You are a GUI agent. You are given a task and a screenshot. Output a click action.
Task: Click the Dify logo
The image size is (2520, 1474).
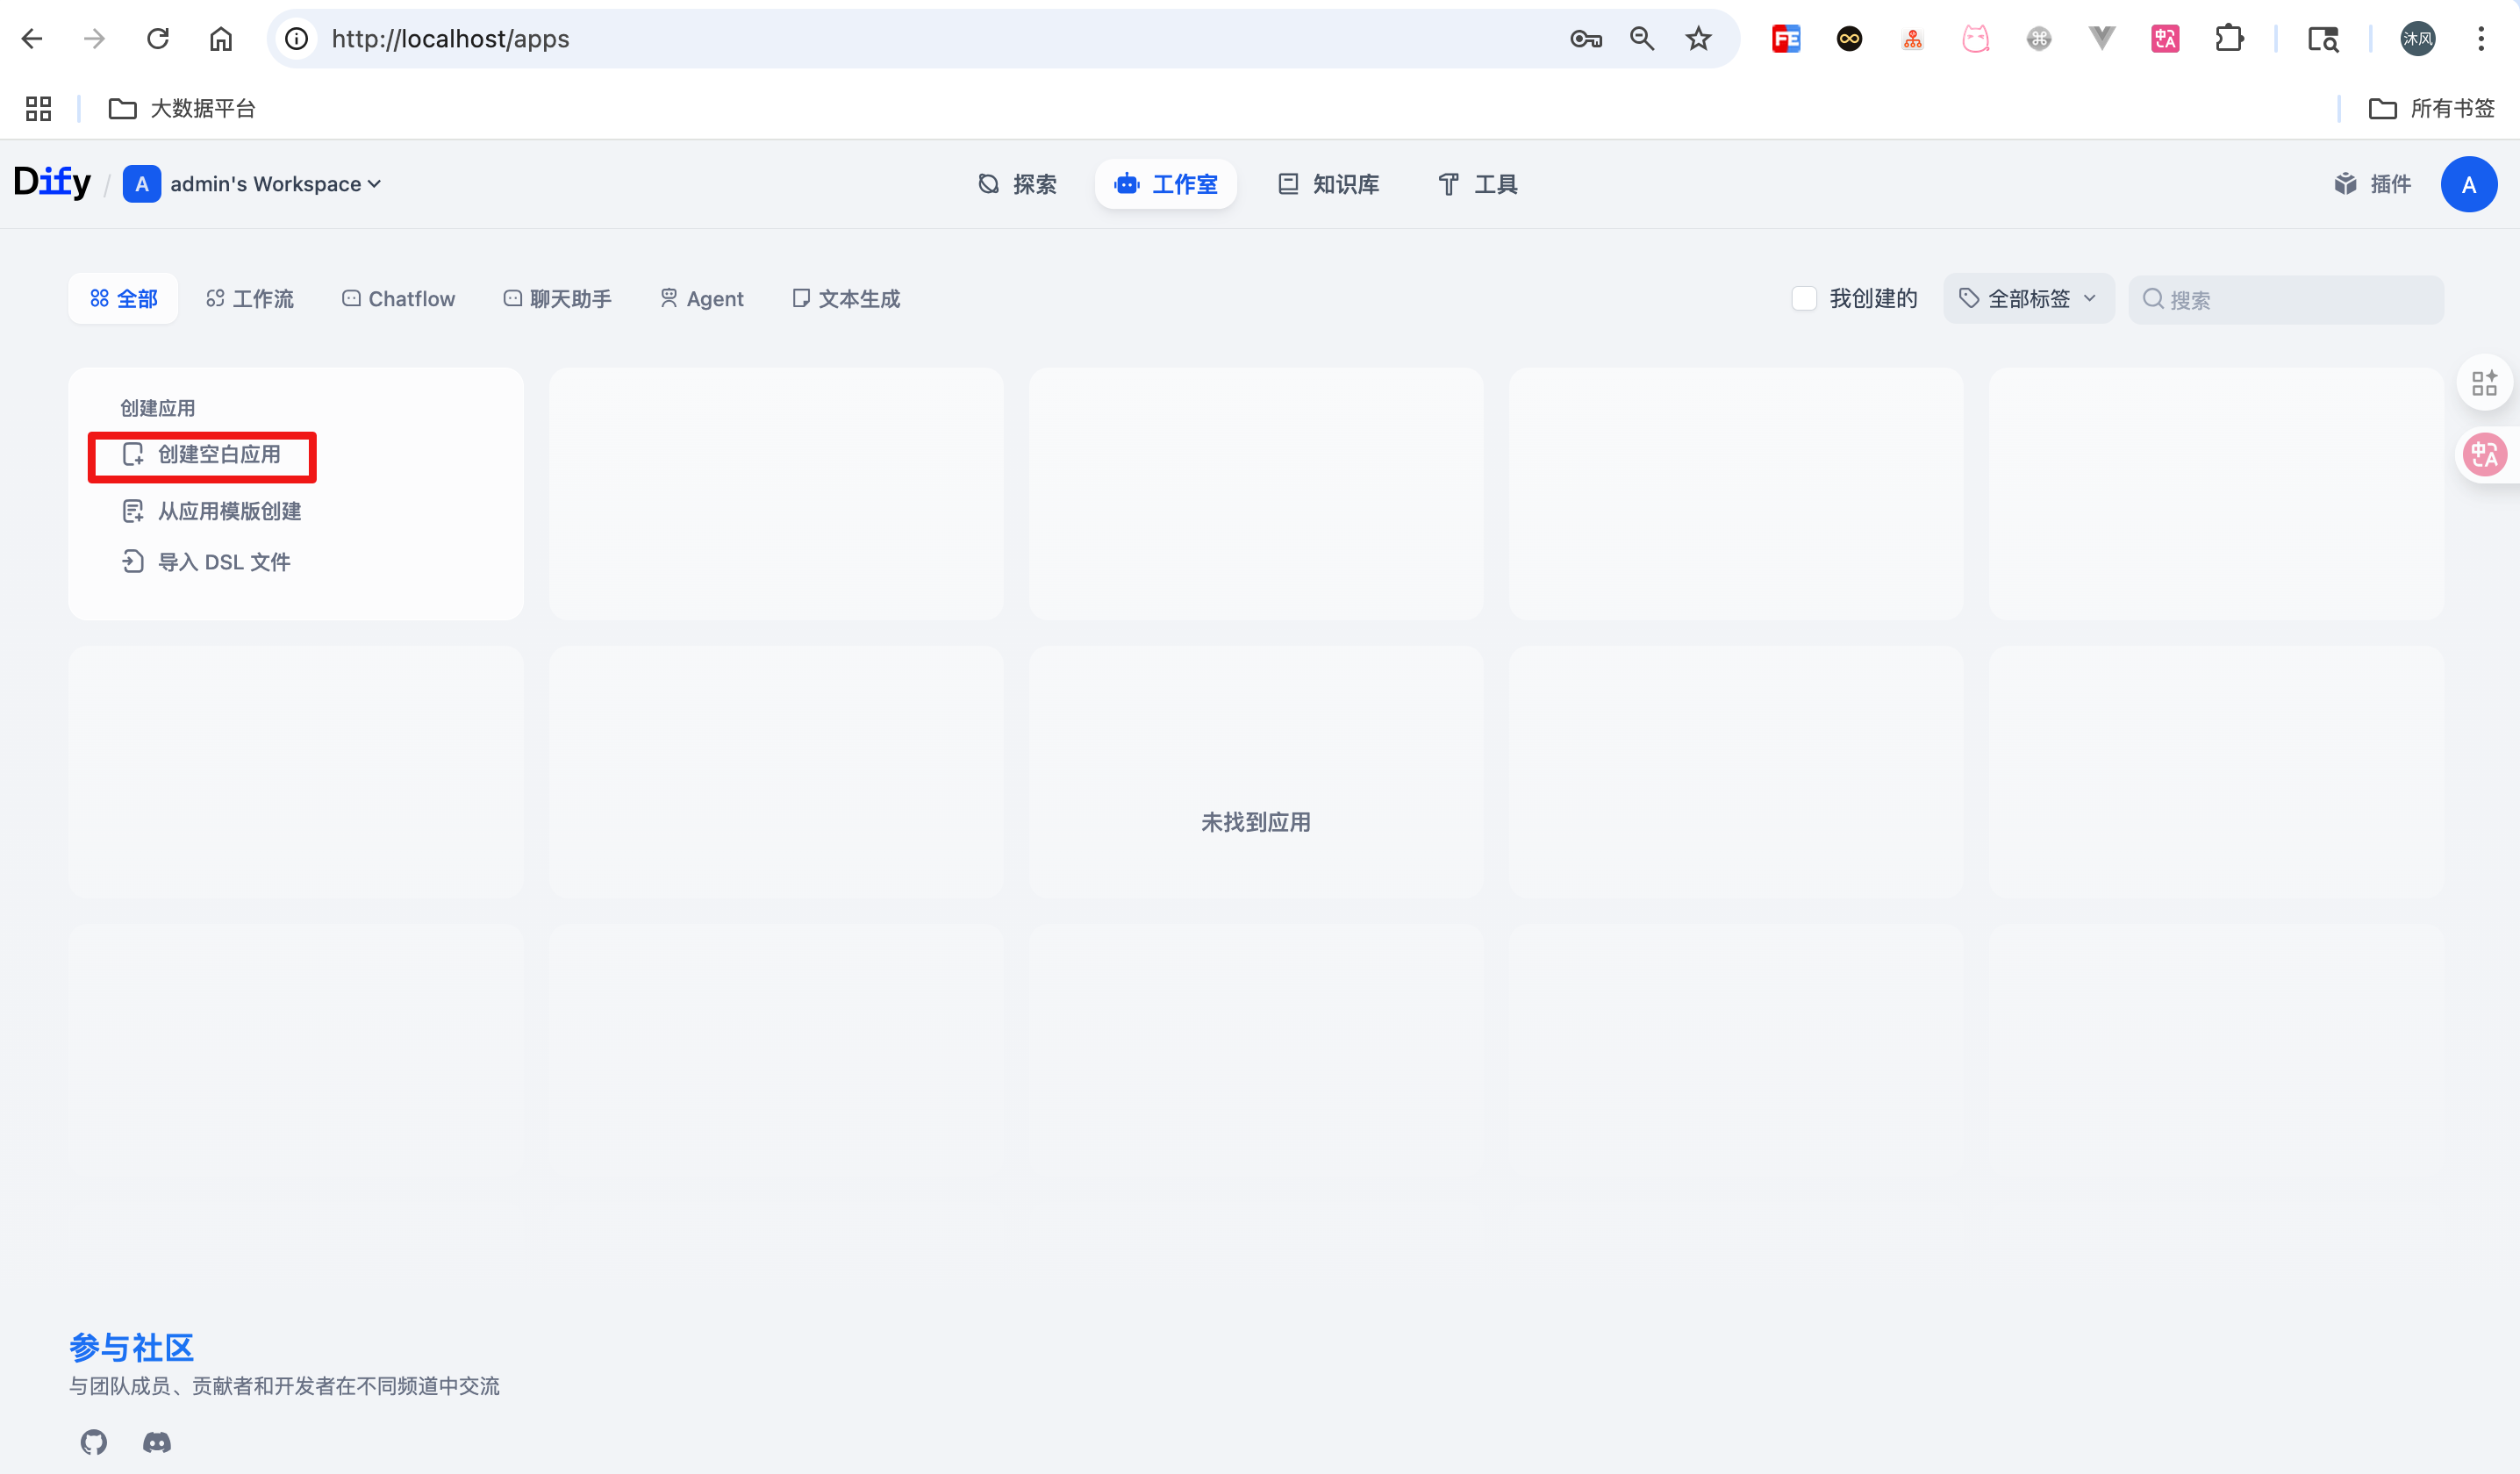click(52, 182)
